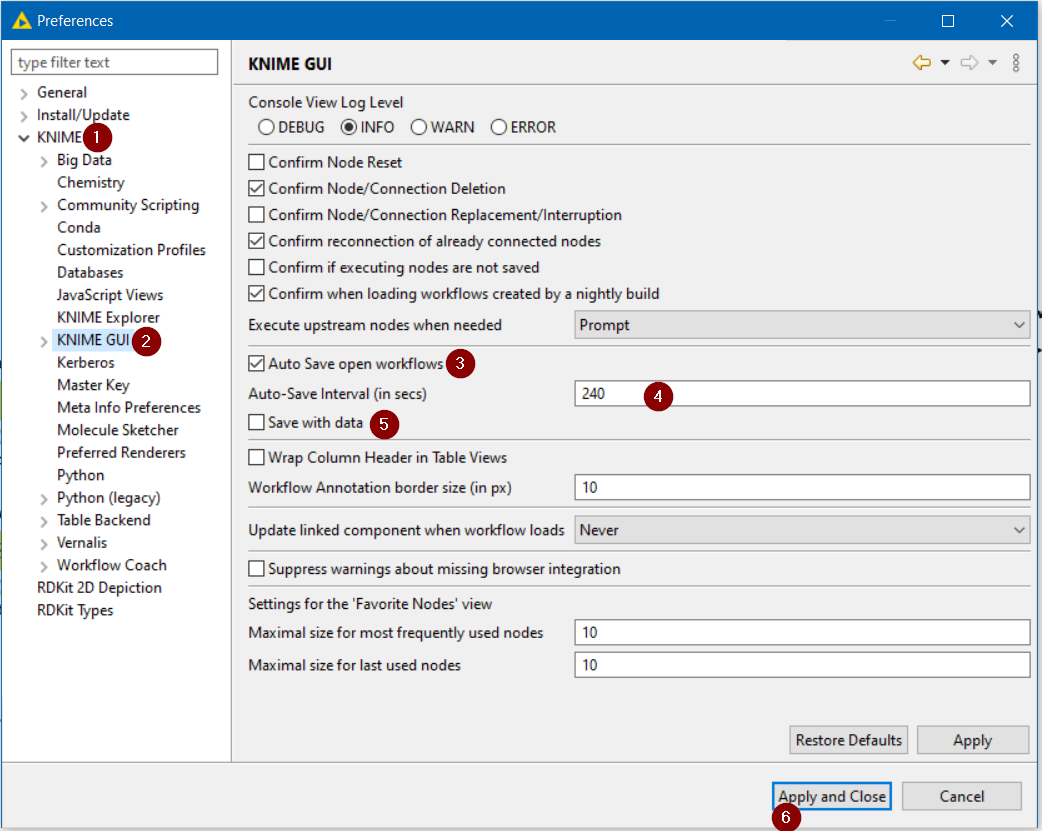Screen dimensions: 1042x831
Task: Open Update linked component dropdown
Action: click(x=802, y=530)
